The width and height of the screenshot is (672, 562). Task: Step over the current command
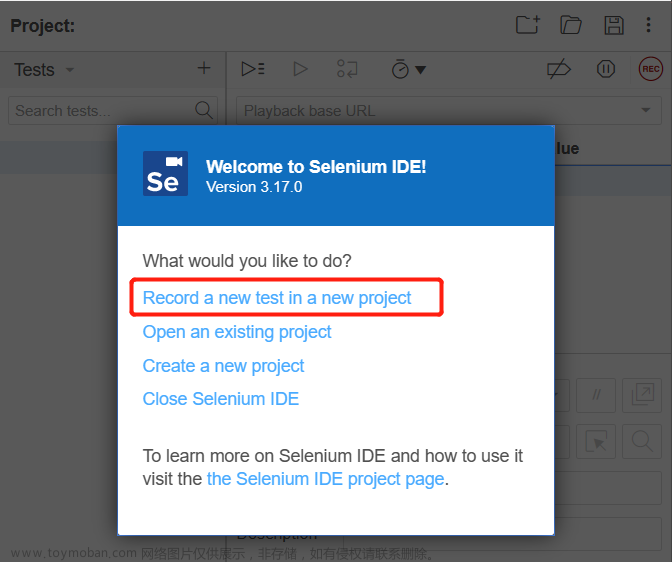[x=347, y=69]
